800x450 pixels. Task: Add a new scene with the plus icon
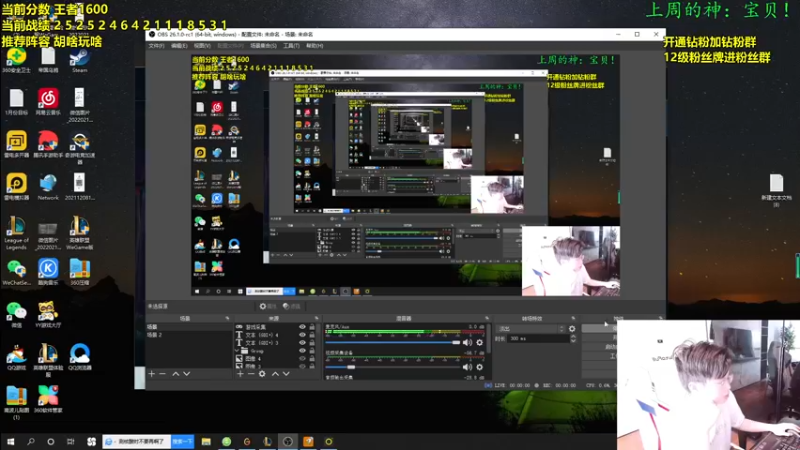tap(152, 374)
